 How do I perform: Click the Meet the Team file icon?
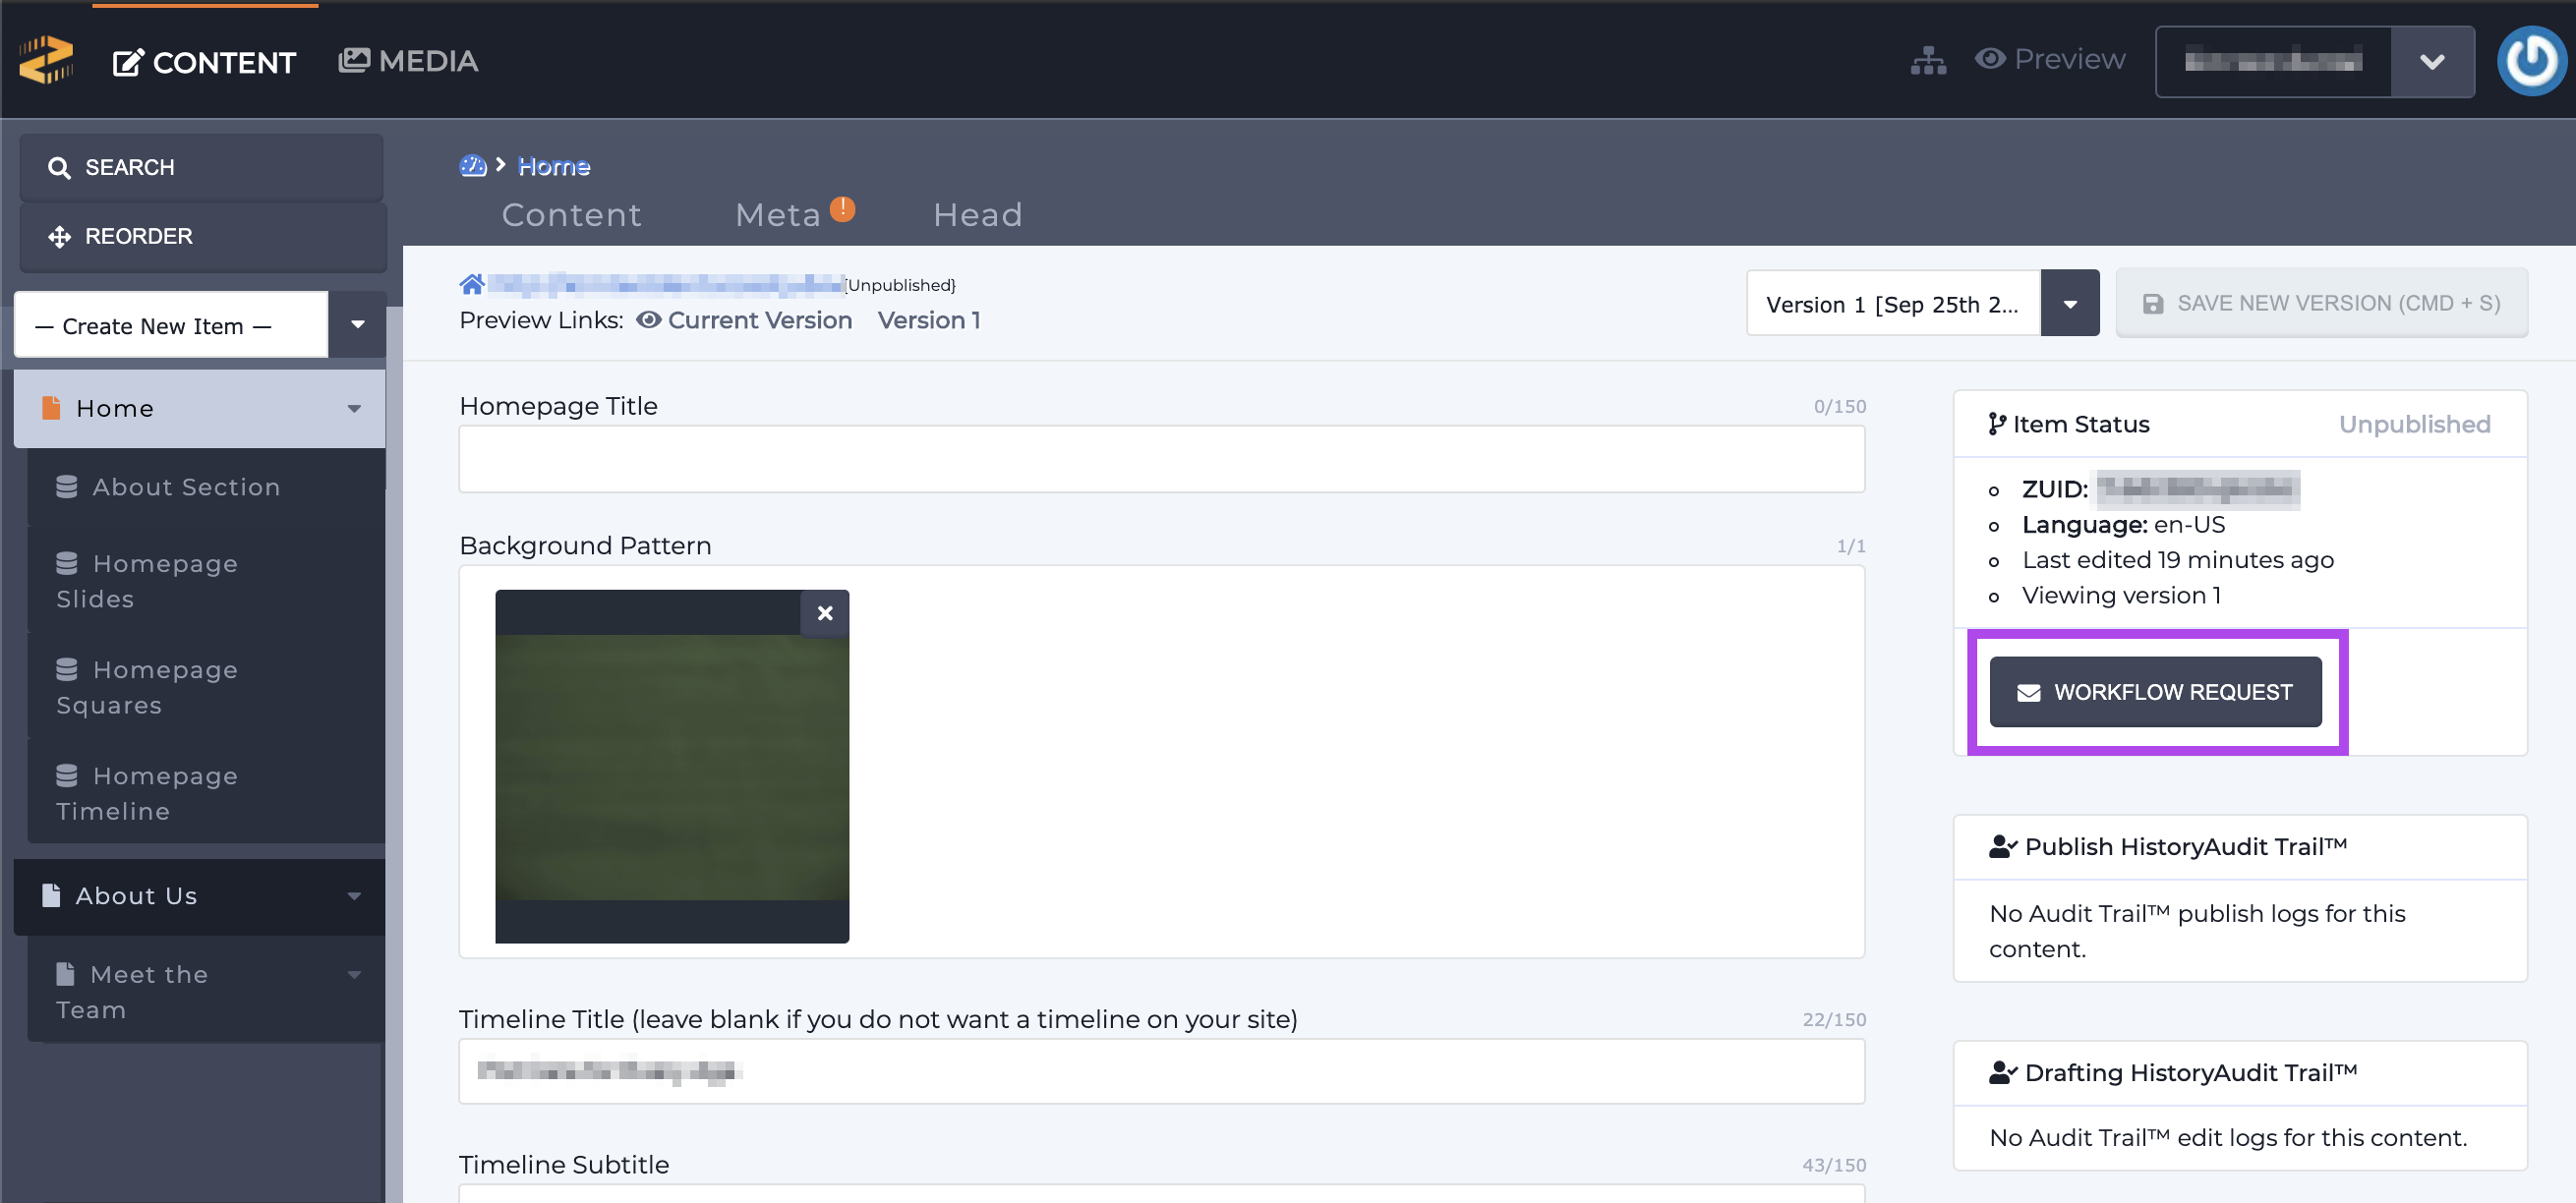[65, 973]
